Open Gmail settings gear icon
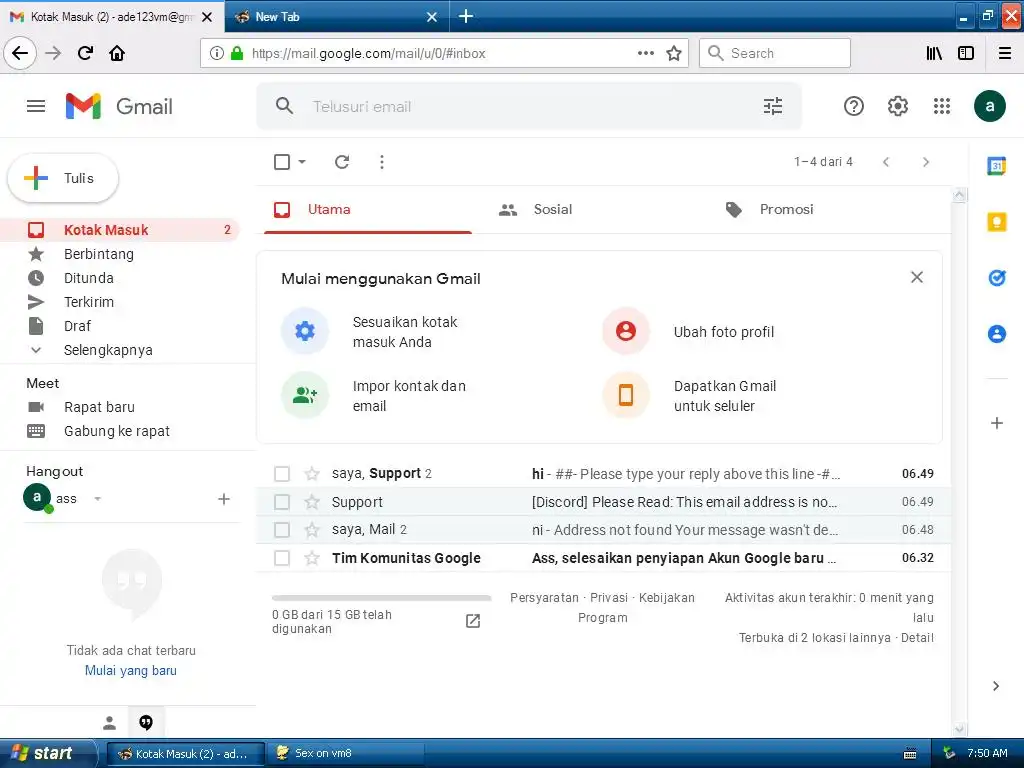 click(897, 106)
